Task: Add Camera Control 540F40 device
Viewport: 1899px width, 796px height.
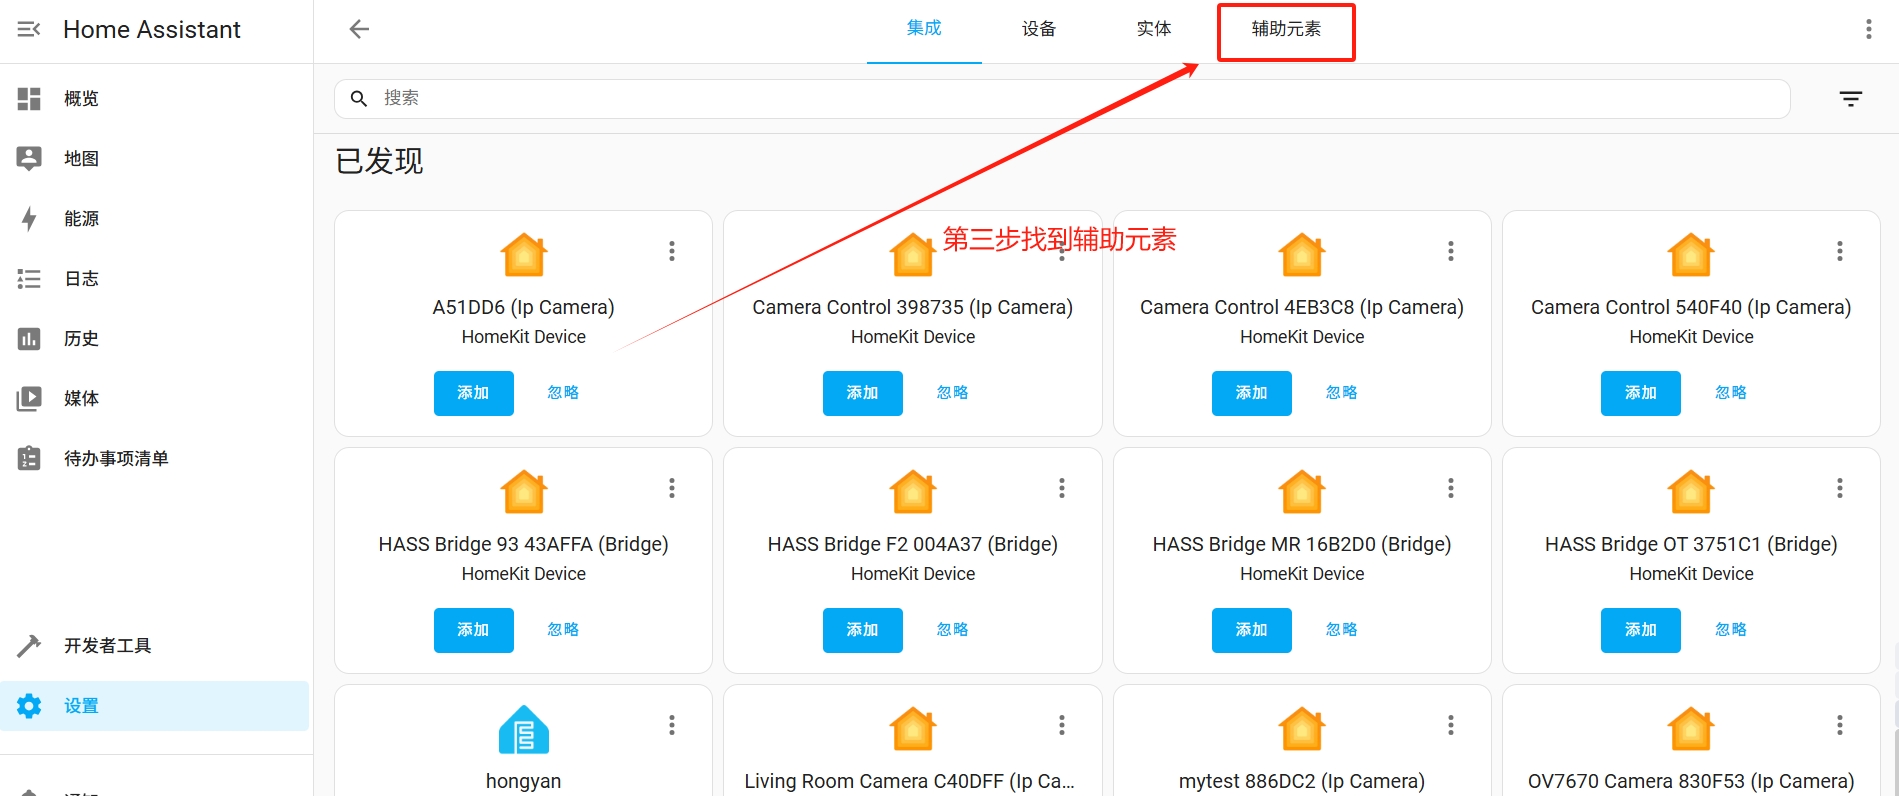Action: pyautogui.click(x=1640, y=393)
